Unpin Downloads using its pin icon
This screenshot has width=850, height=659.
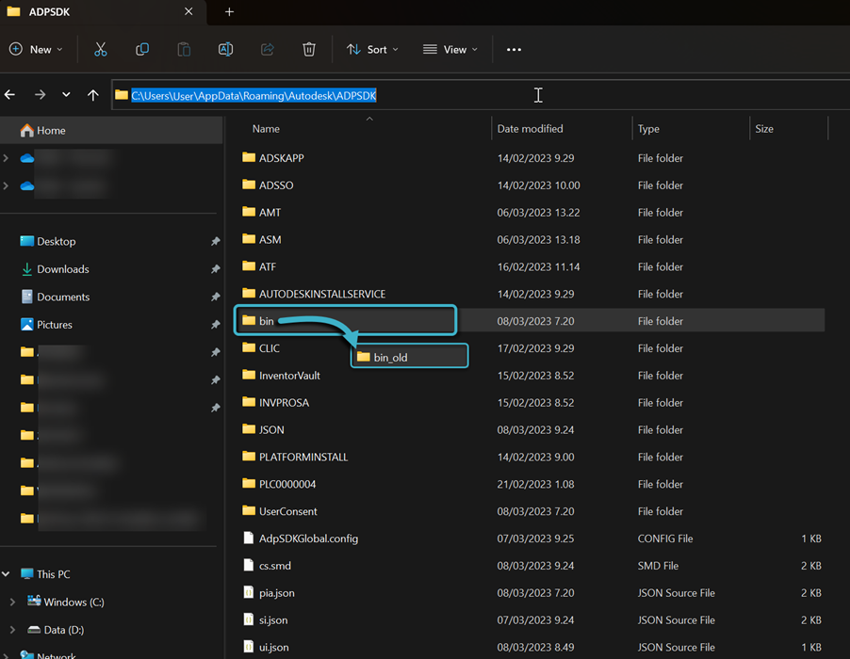[215, 269]
